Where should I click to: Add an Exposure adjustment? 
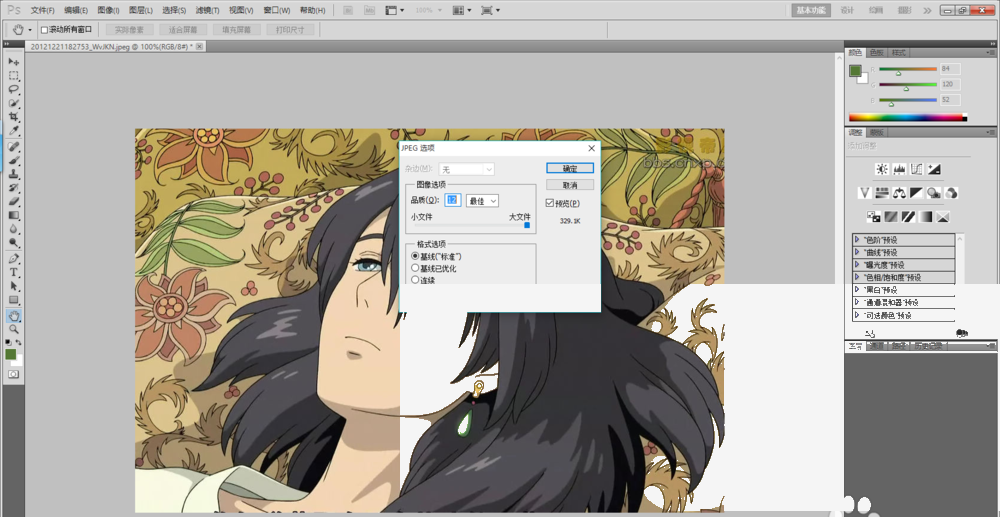934,169
